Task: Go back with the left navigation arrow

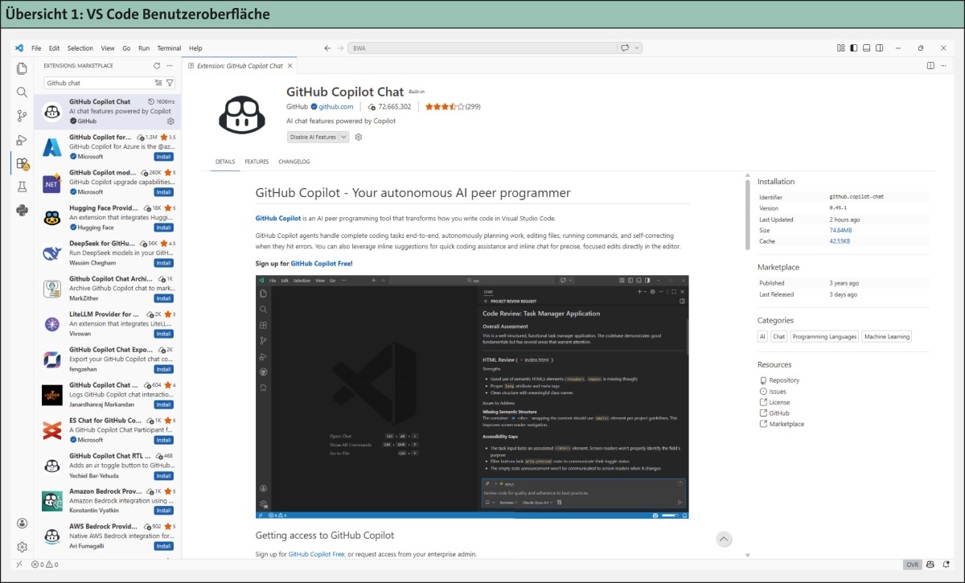Action: click(x=327, y=48)
